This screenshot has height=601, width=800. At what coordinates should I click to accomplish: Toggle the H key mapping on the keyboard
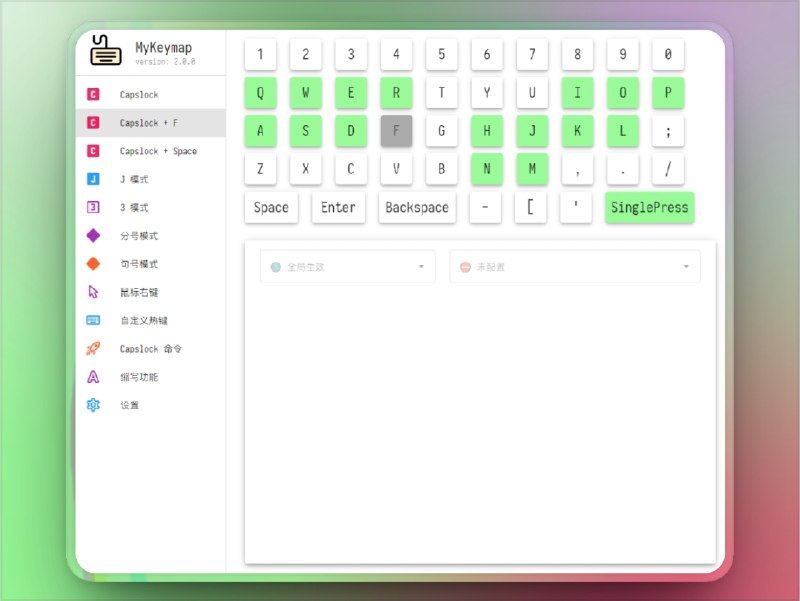tap(487, 131)
